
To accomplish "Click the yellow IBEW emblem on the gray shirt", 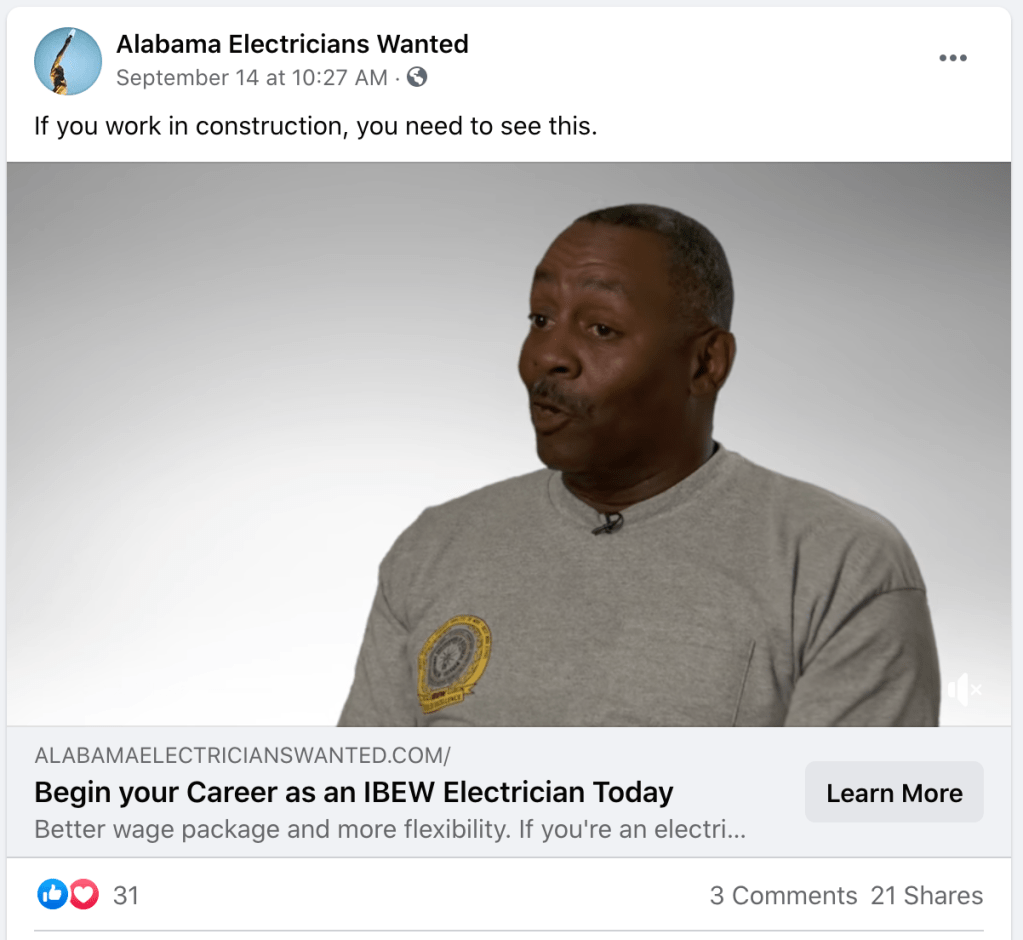I will (x=453, y=665).
